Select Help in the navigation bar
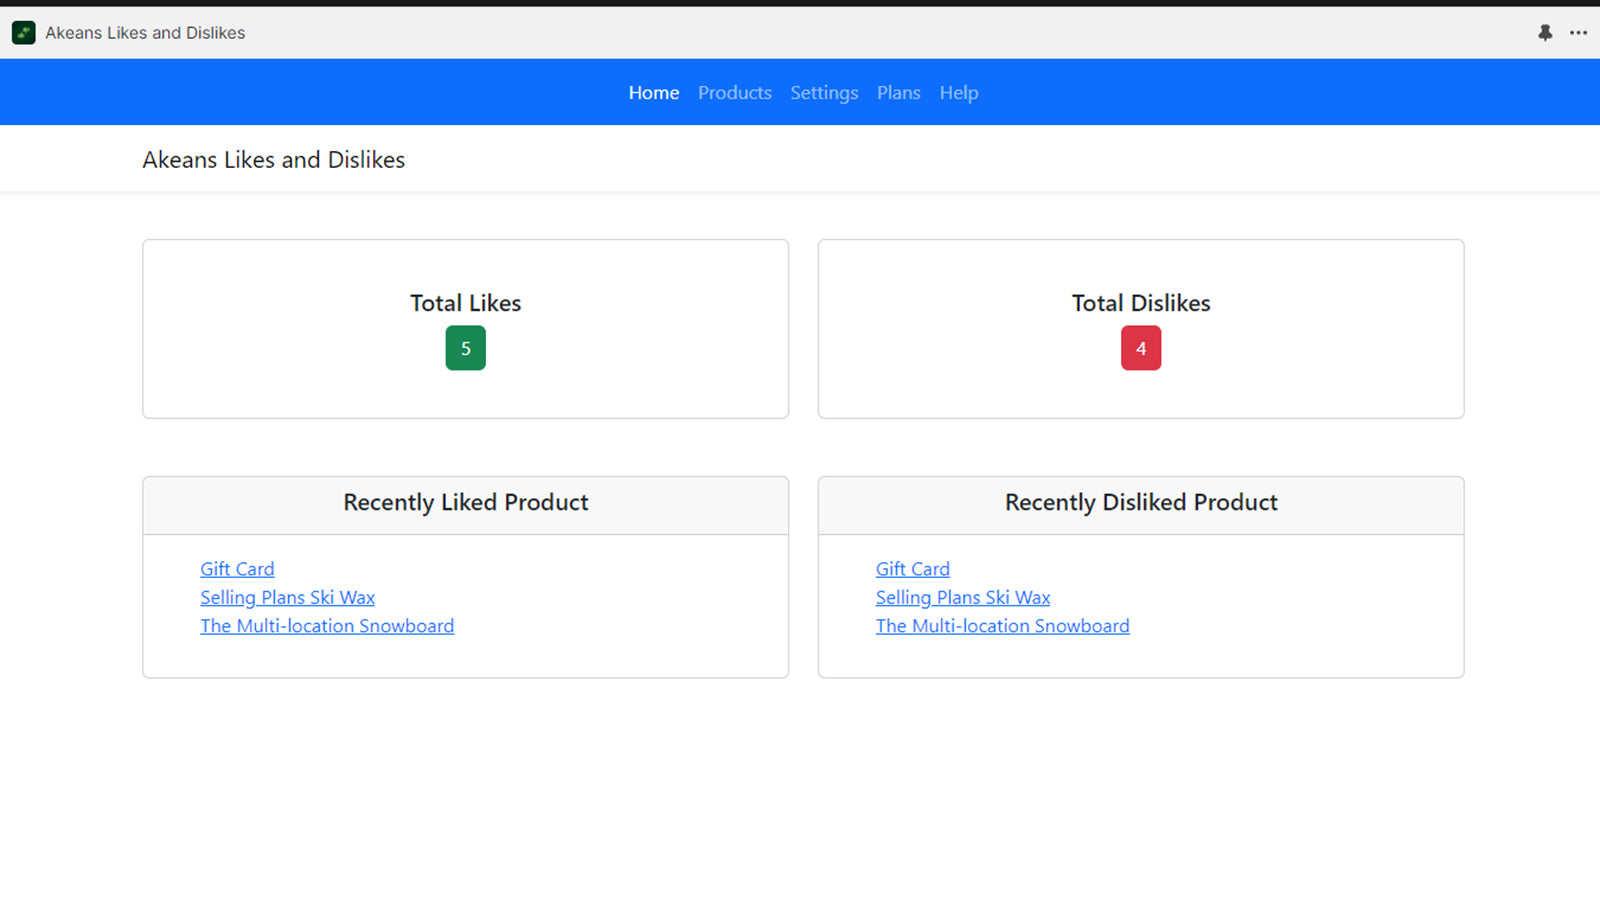Screen dimensions: 1600x900 coord(958,93)
